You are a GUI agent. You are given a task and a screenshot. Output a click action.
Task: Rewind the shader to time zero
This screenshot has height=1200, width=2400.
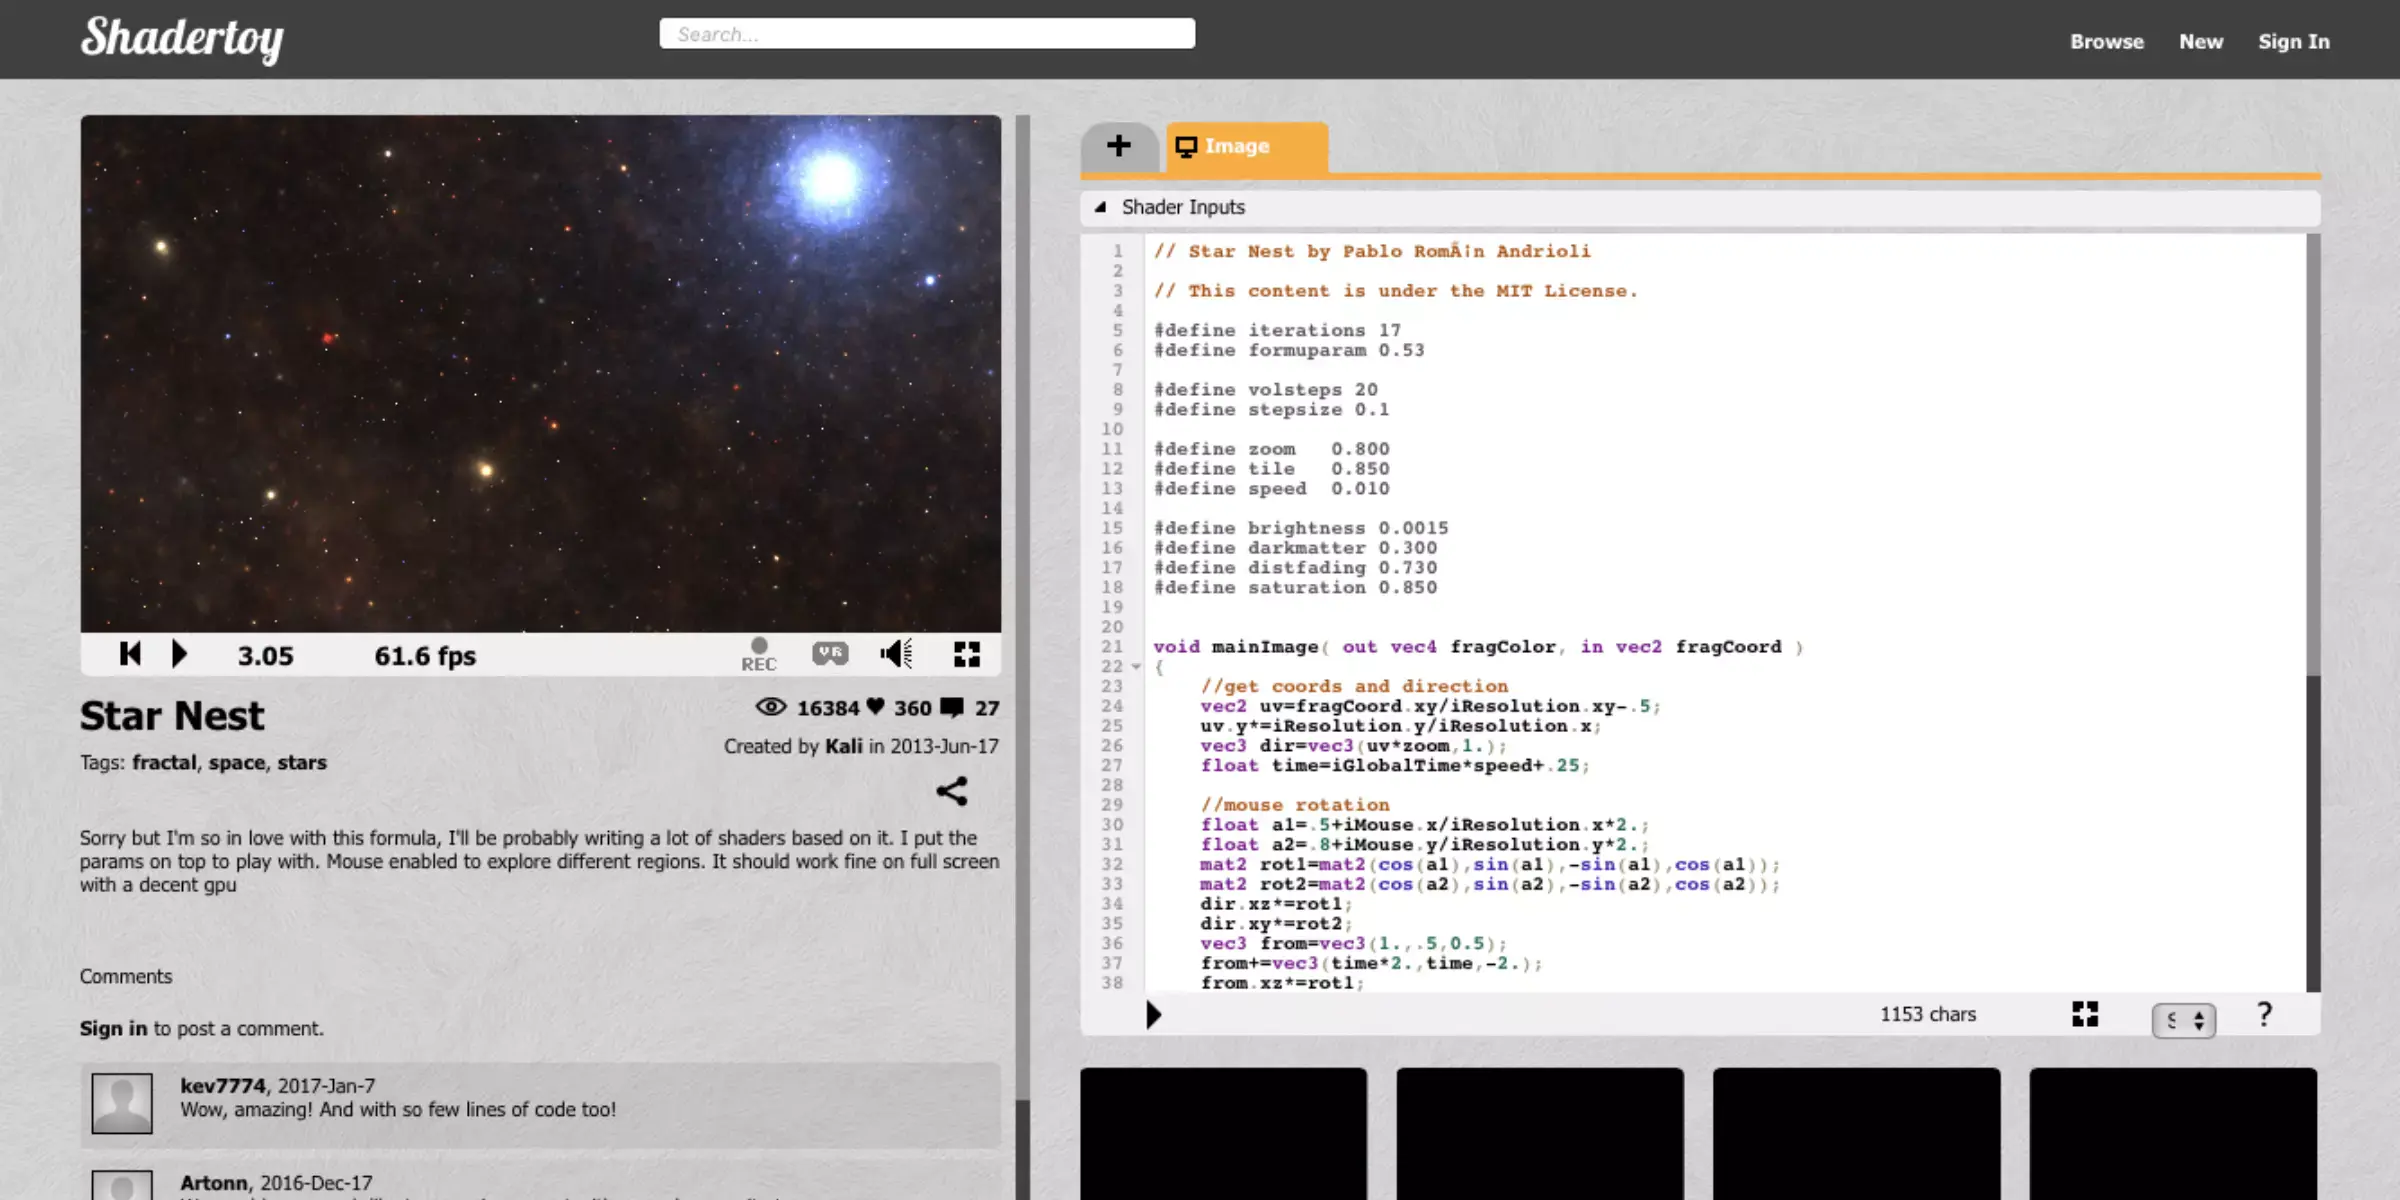[130, 655]
